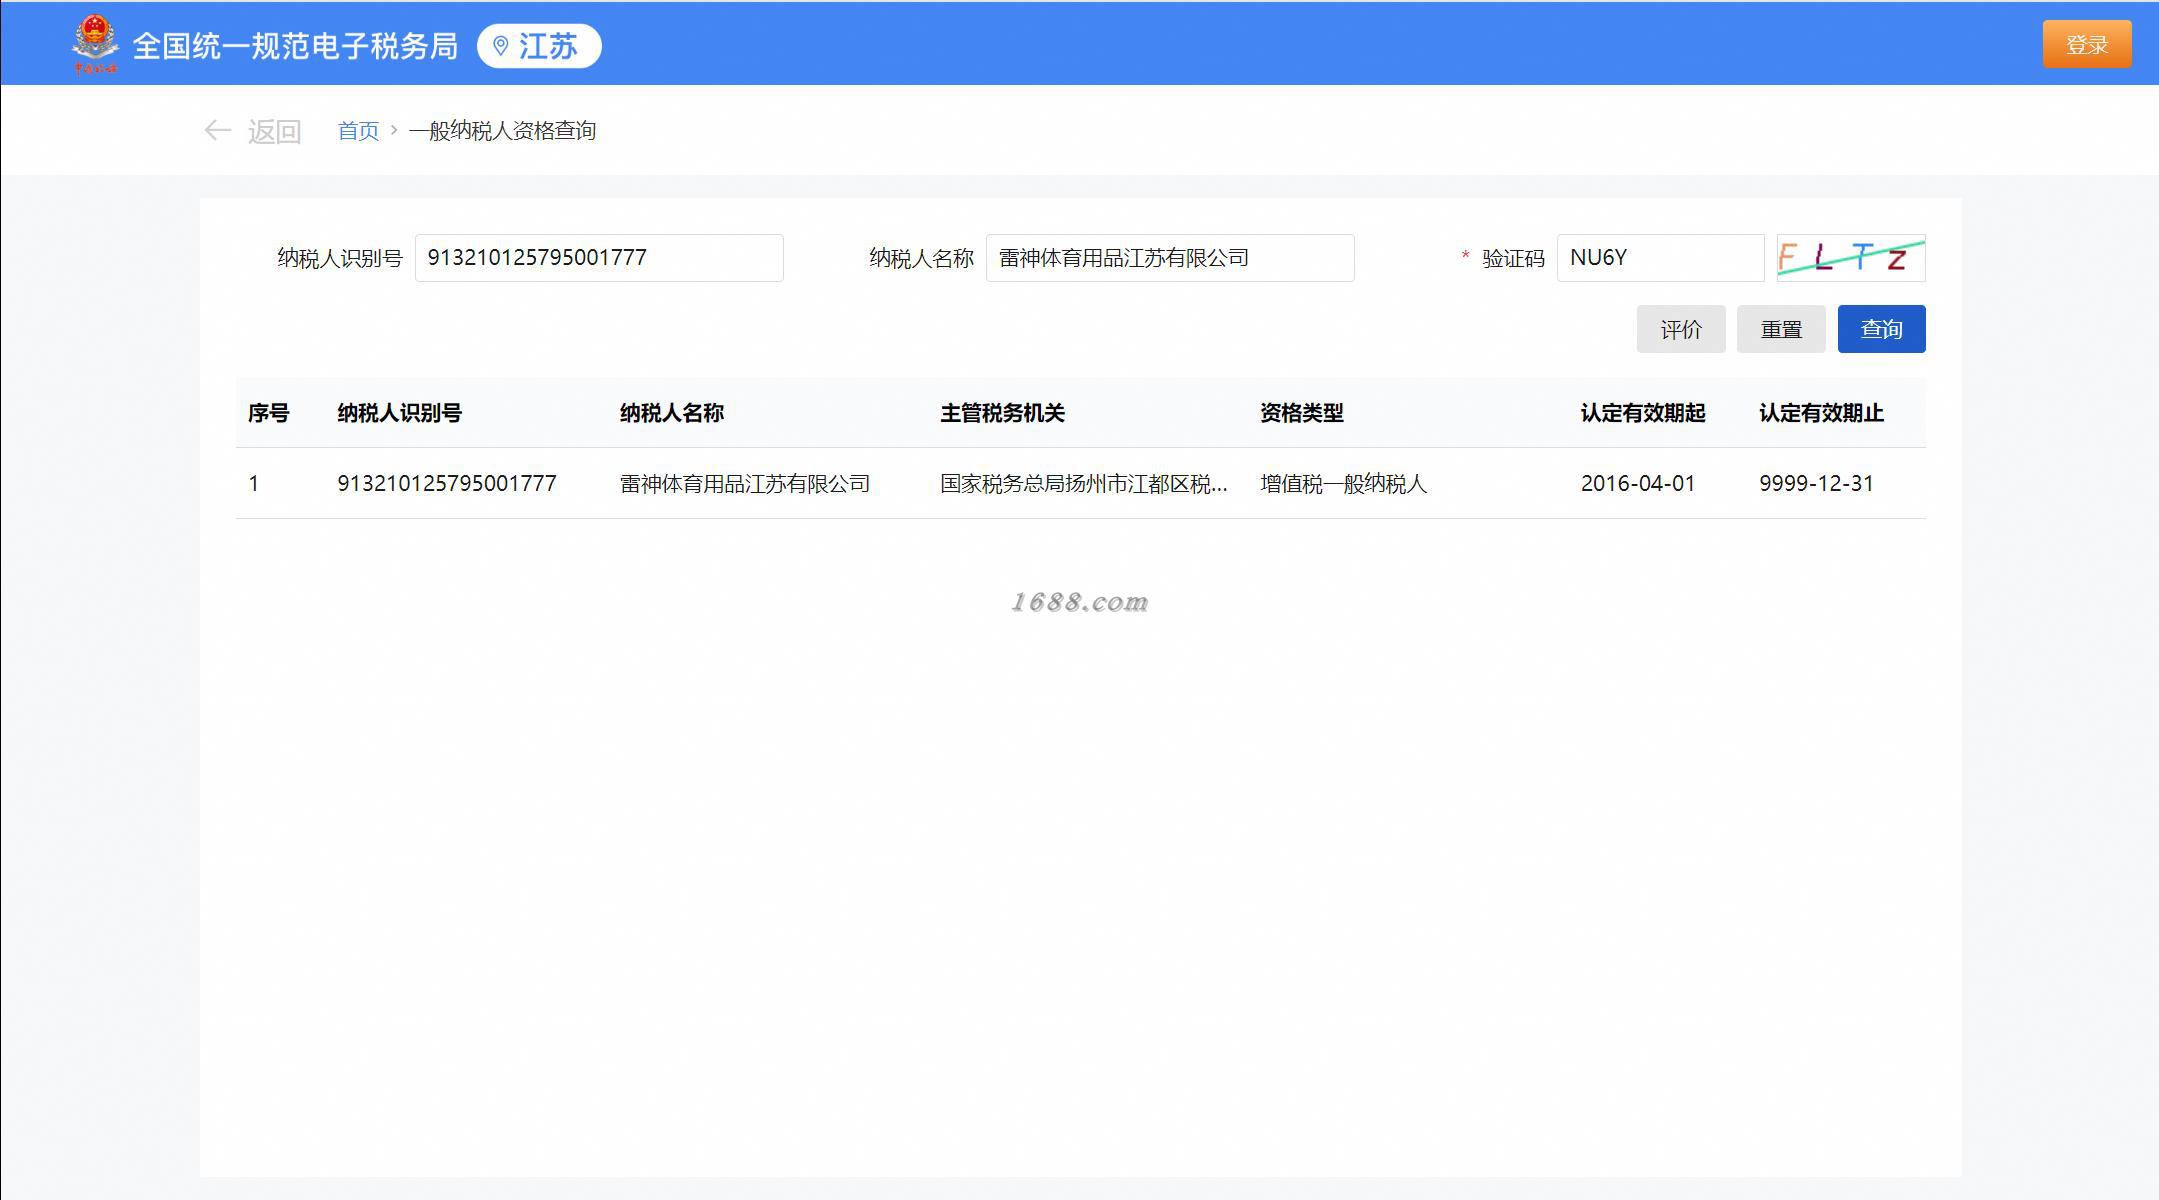Click the 重置 reset button
Image resolution: width=2159 pixels, height=1200 pixels.
1780,329
